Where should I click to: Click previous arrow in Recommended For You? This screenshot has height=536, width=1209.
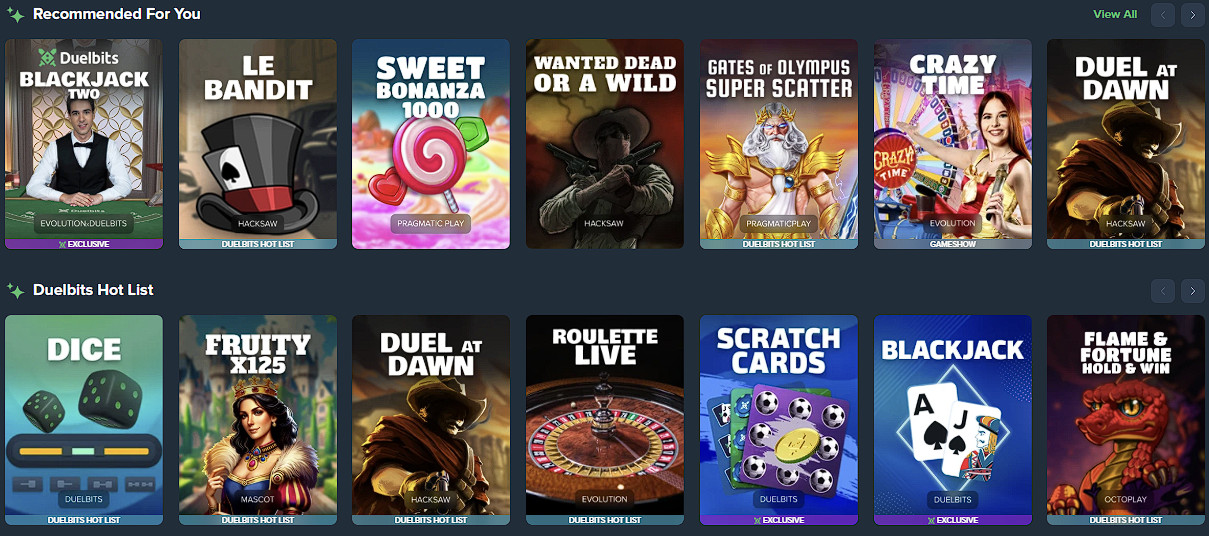point(1162,14)
